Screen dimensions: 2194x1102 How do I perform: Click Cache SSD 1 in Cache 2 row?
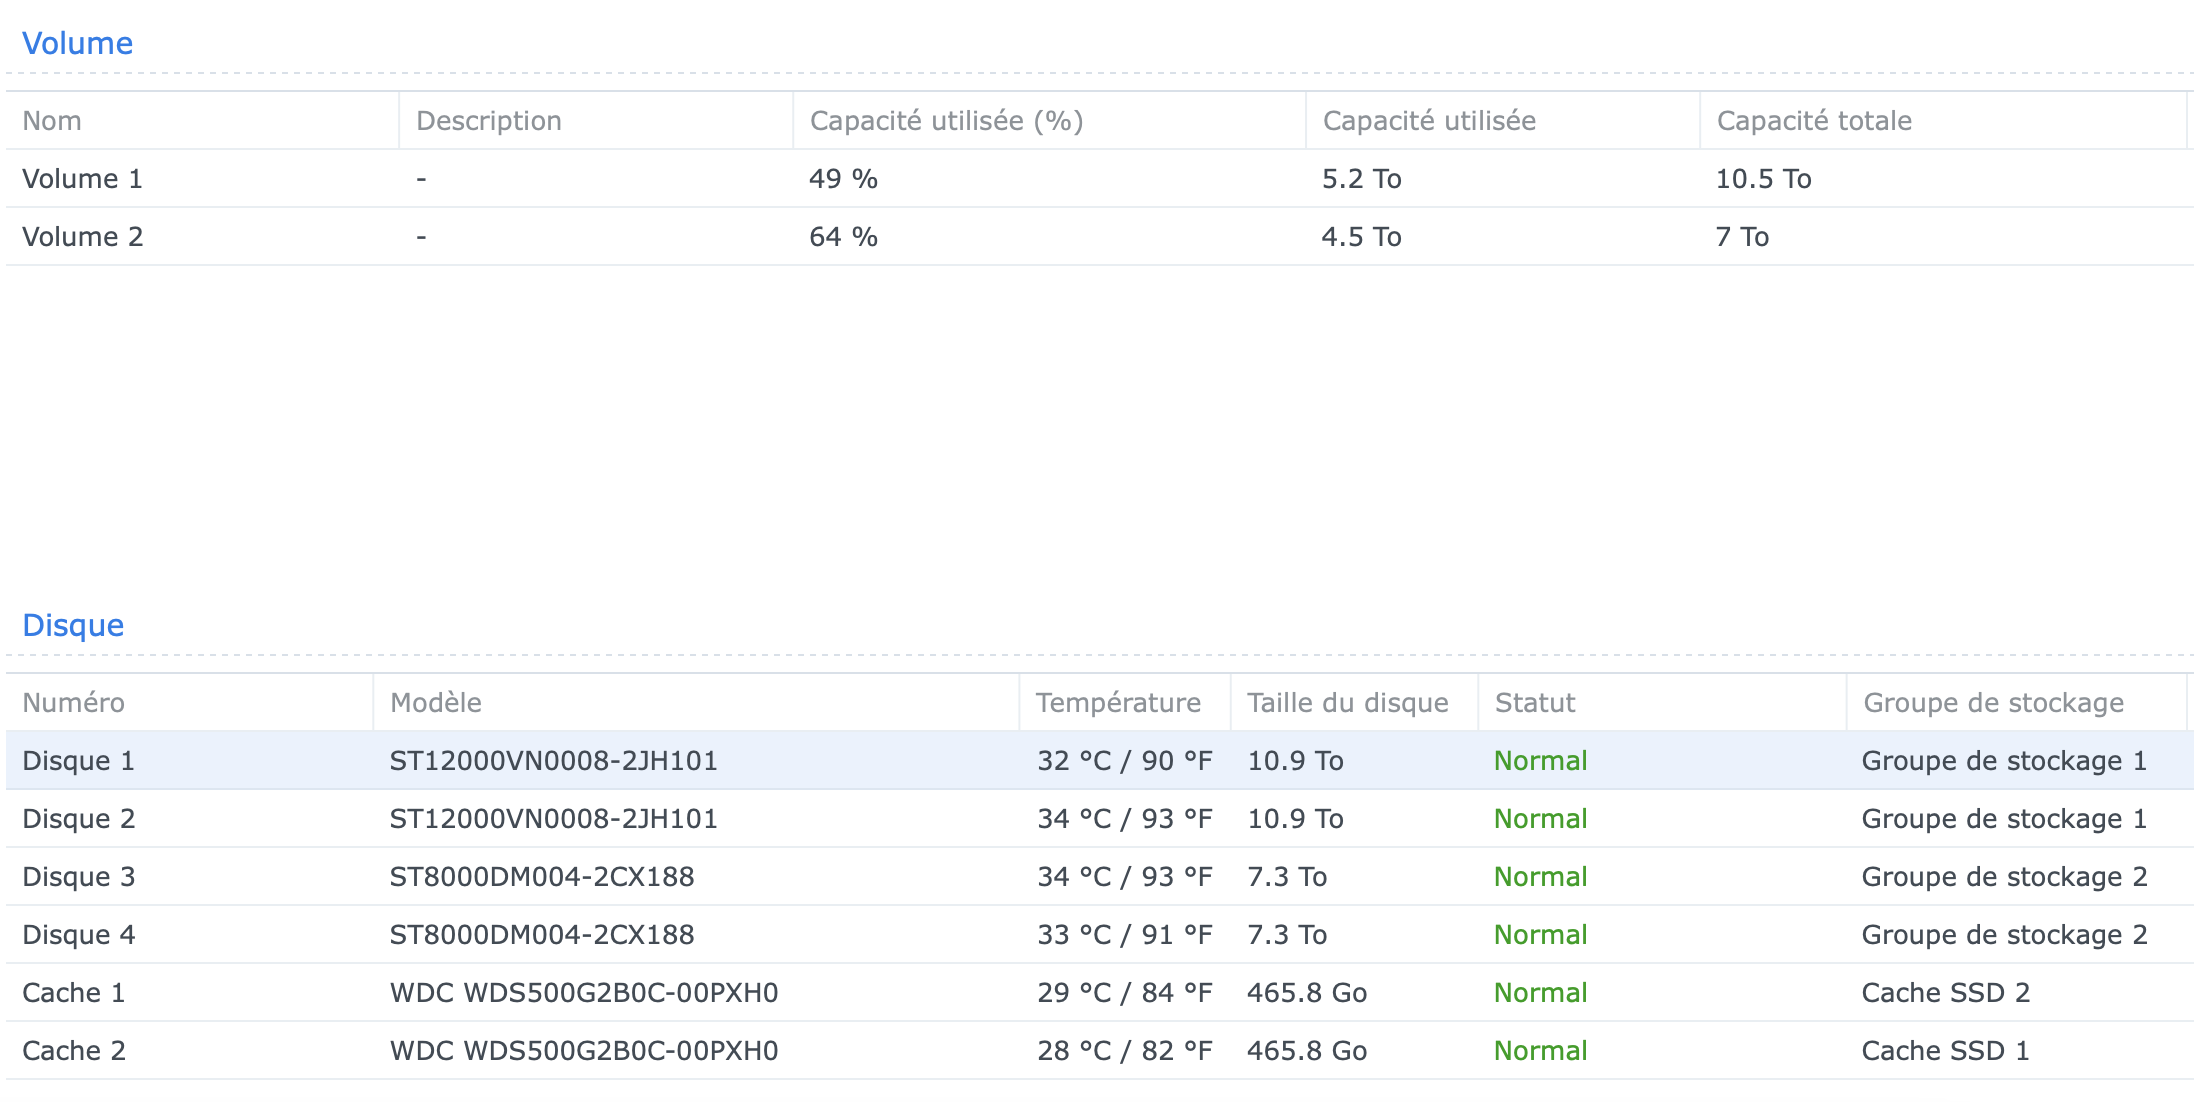click(1944, 1051)
